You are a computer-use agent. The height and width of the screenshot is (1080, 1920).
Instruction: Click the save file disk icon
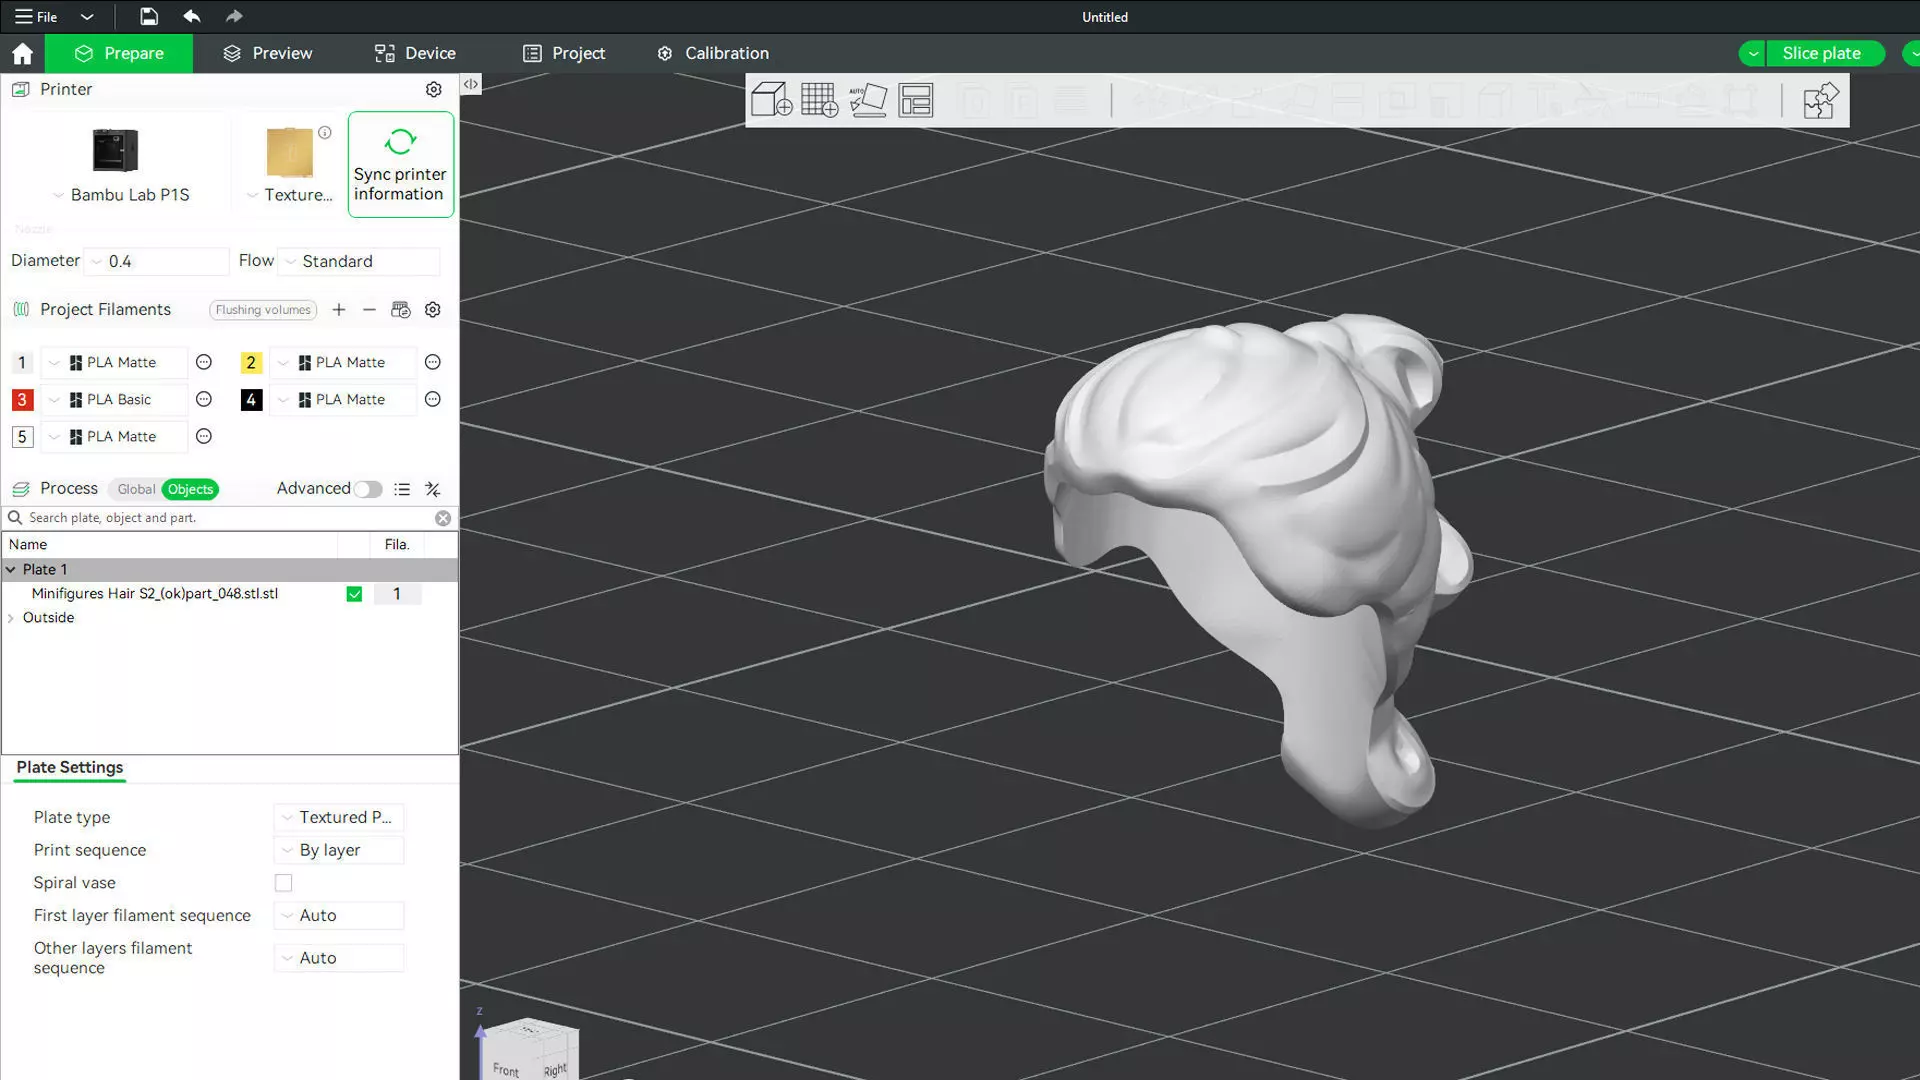(148, 16)
